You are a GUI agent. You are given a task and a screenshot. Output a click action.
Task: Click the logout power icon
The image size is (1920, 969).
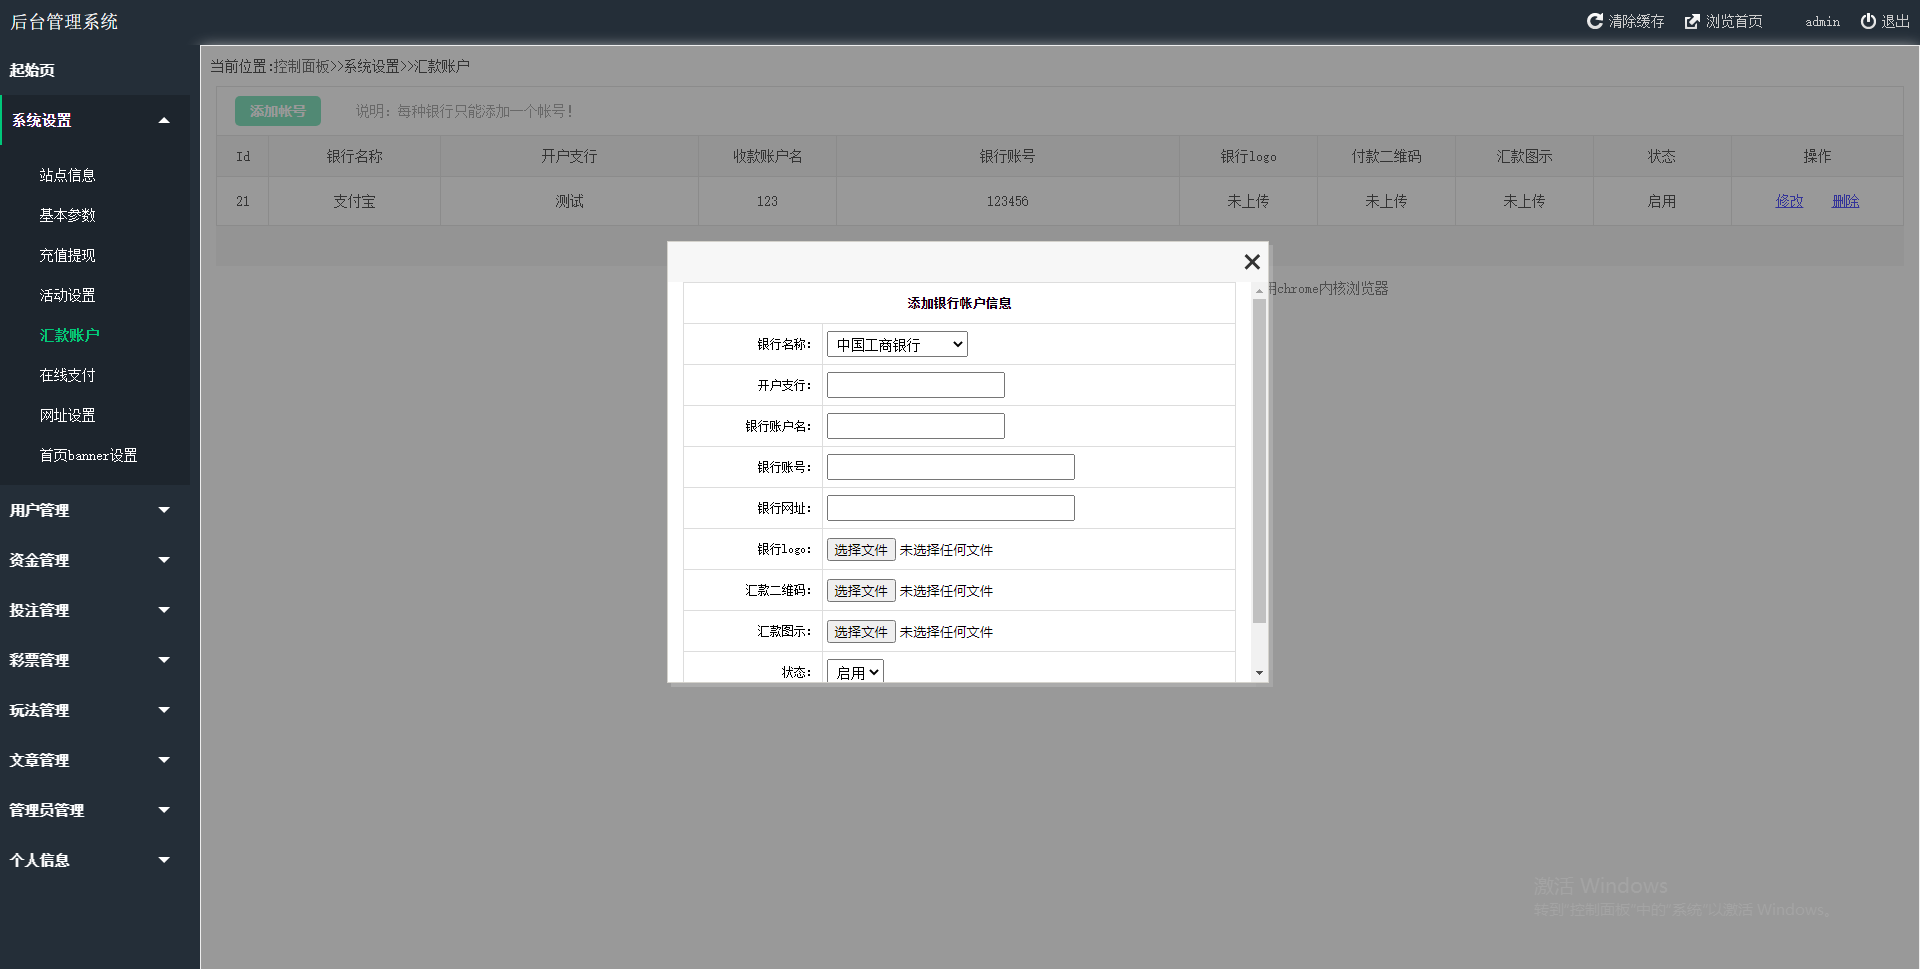tap(1867, 21)
